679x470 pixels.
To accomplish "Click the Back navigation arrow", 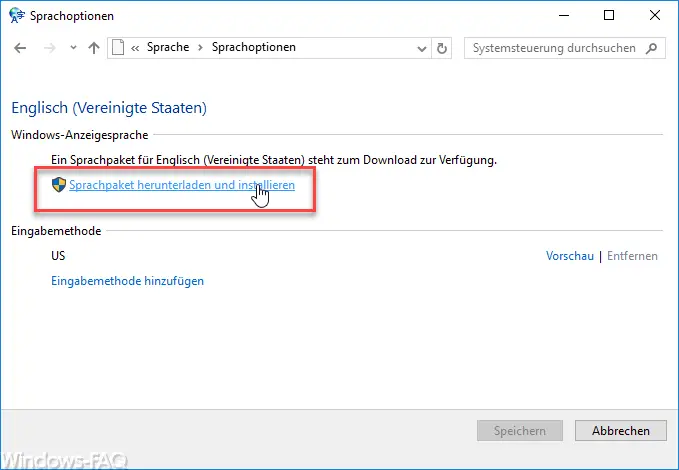I will pos(20,48).
